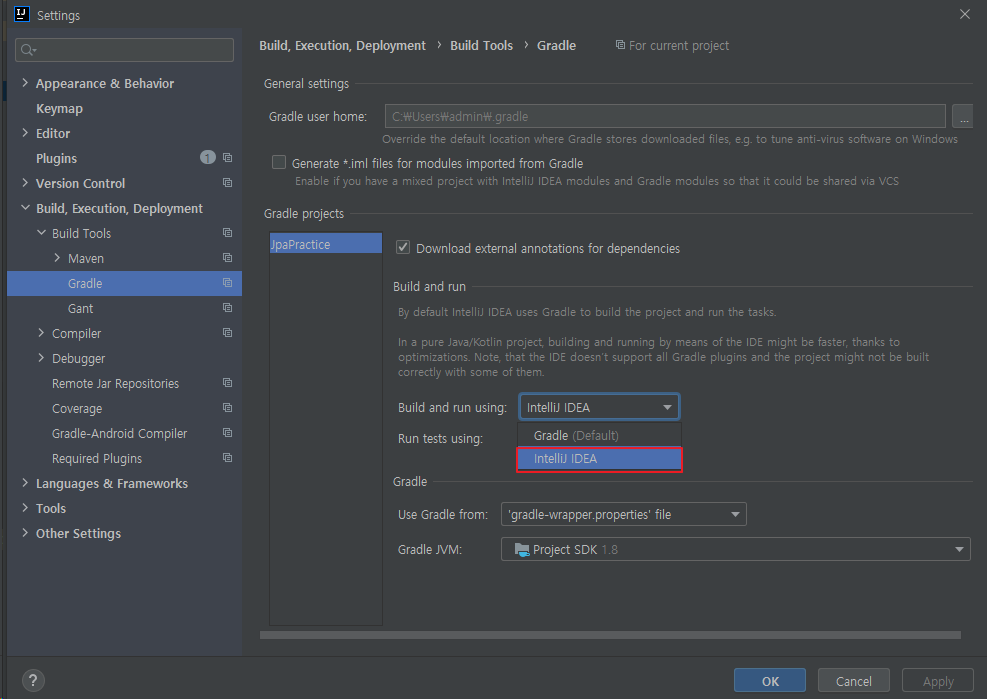Viewport: 987px width, 699px height.
Task: Click project-level icon next to Maven
Action: coord(227,258)
